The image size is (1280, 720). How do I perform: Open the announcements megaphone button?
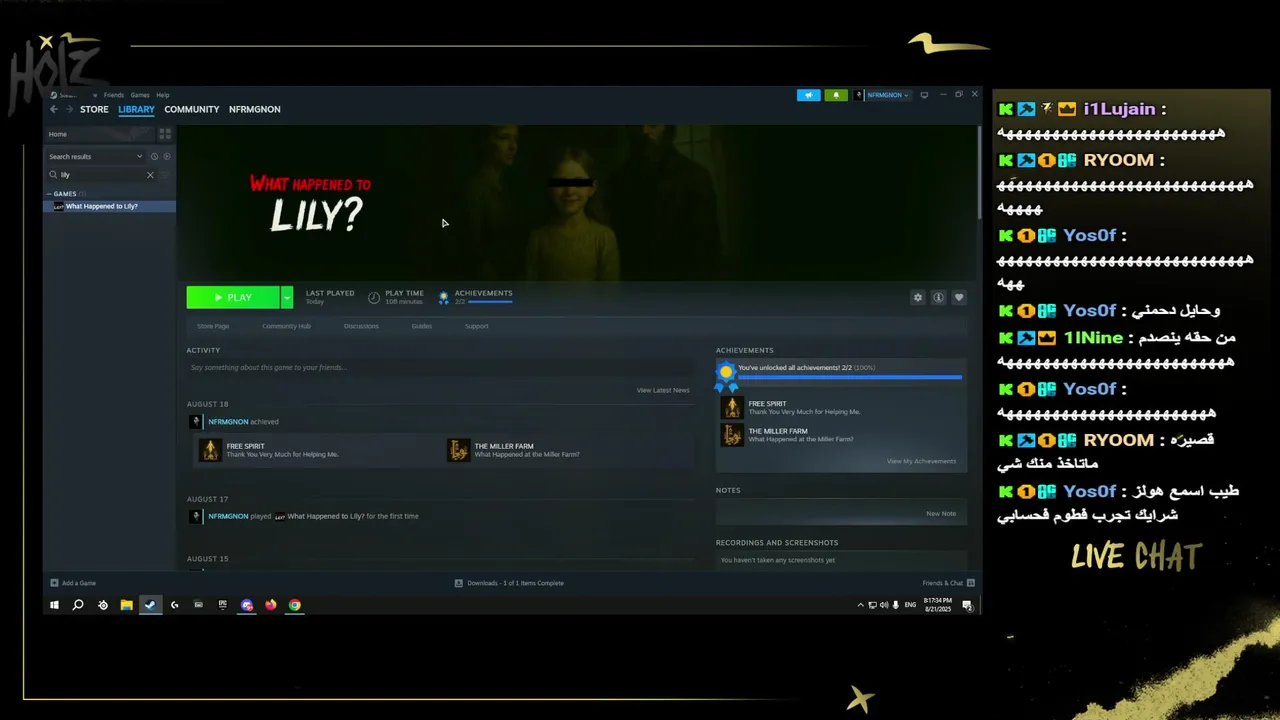[808, 95]
